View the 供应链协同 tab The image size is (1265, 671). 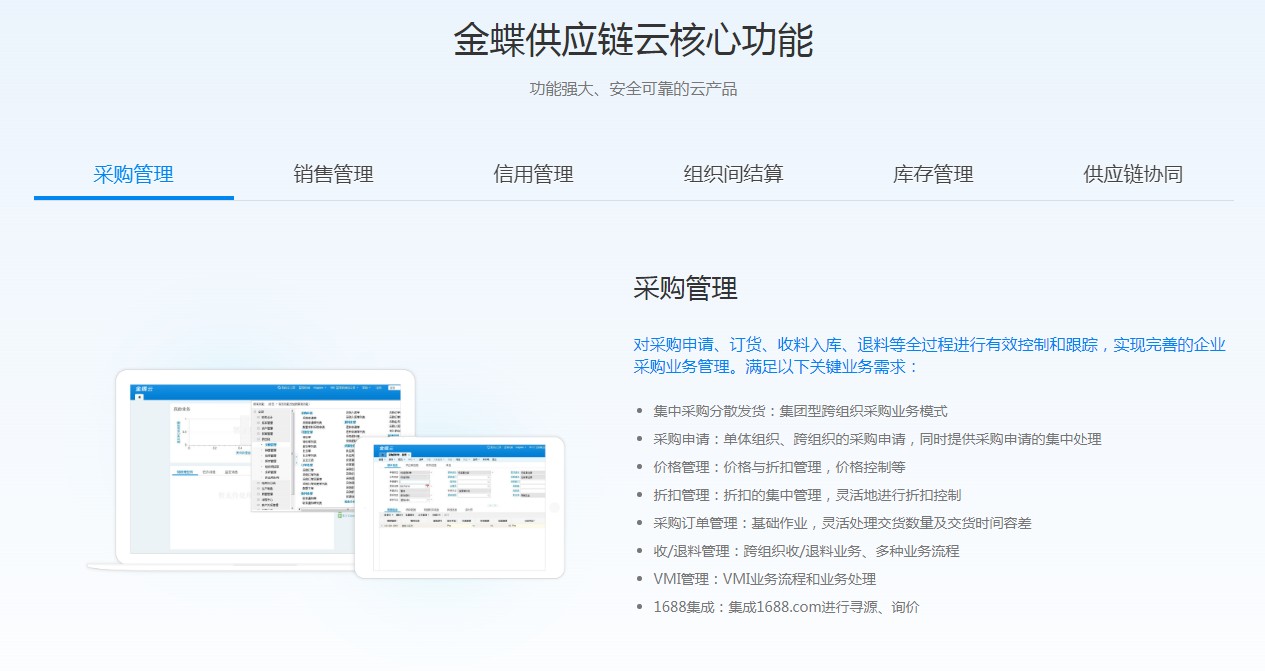[x=1133, y=174]
